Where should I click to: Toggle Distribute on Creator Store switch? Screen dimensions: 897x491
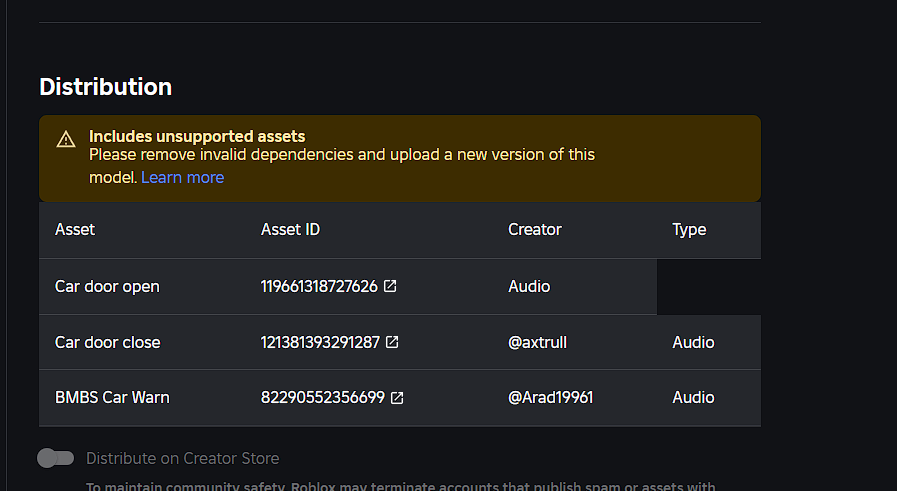pyautogui.click(x=55, y=458)
